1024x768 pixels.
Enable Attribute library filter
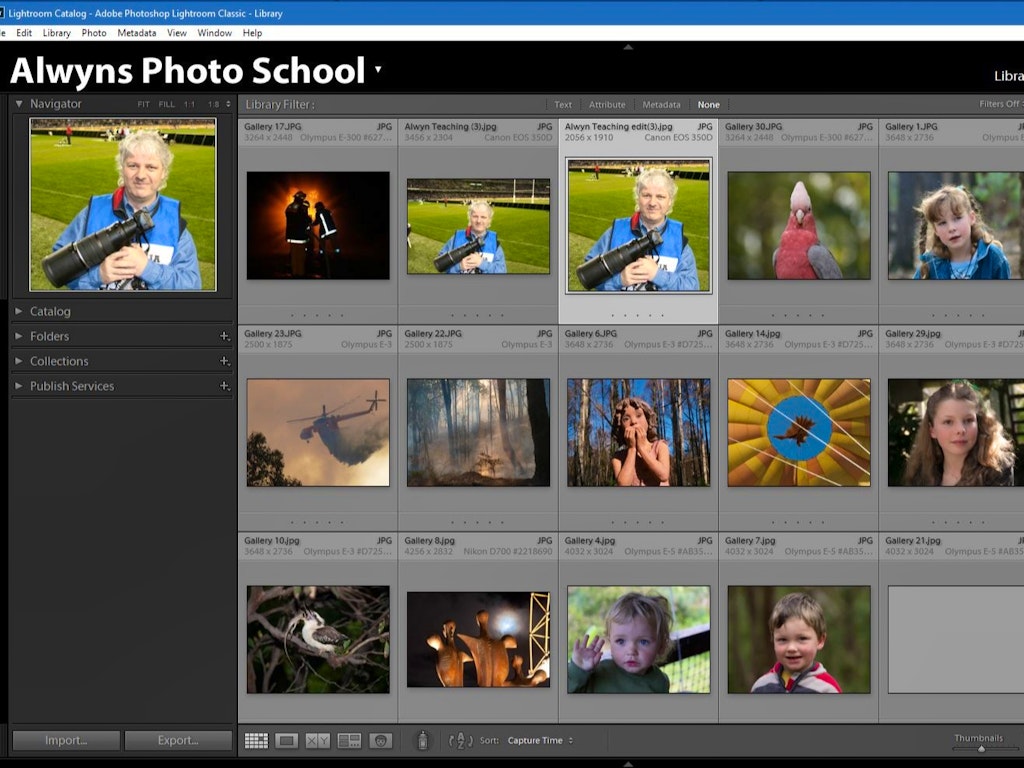point(607,104)
